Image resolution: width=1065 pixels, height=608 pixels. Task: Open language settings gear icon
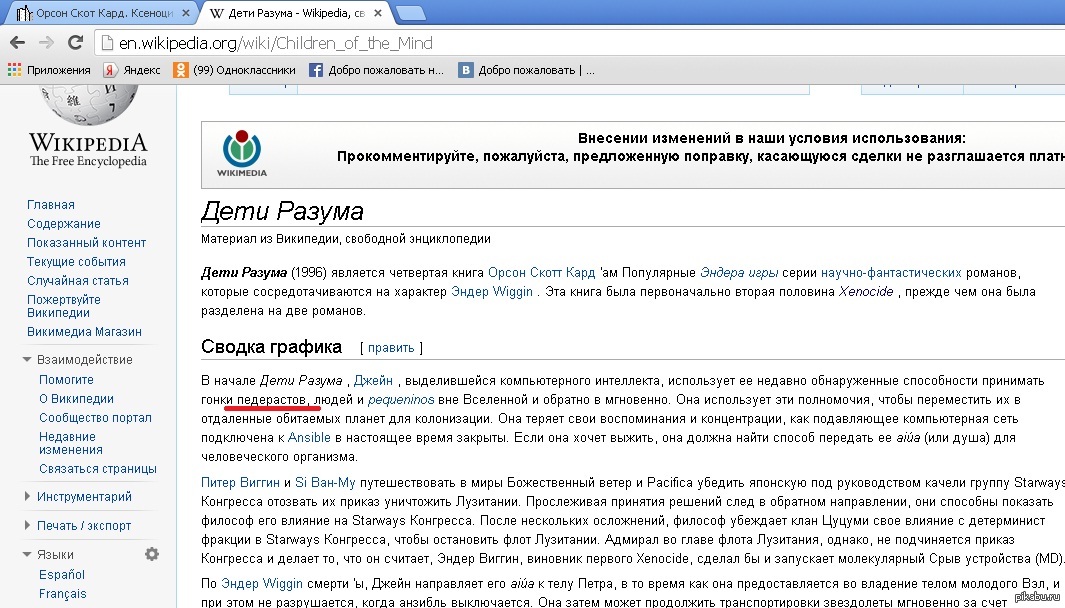(151, 554)
